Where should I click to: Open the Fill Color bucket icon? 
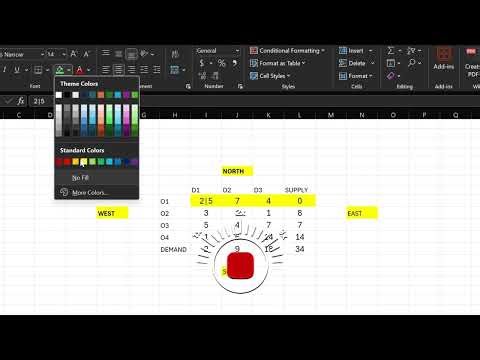60,70
